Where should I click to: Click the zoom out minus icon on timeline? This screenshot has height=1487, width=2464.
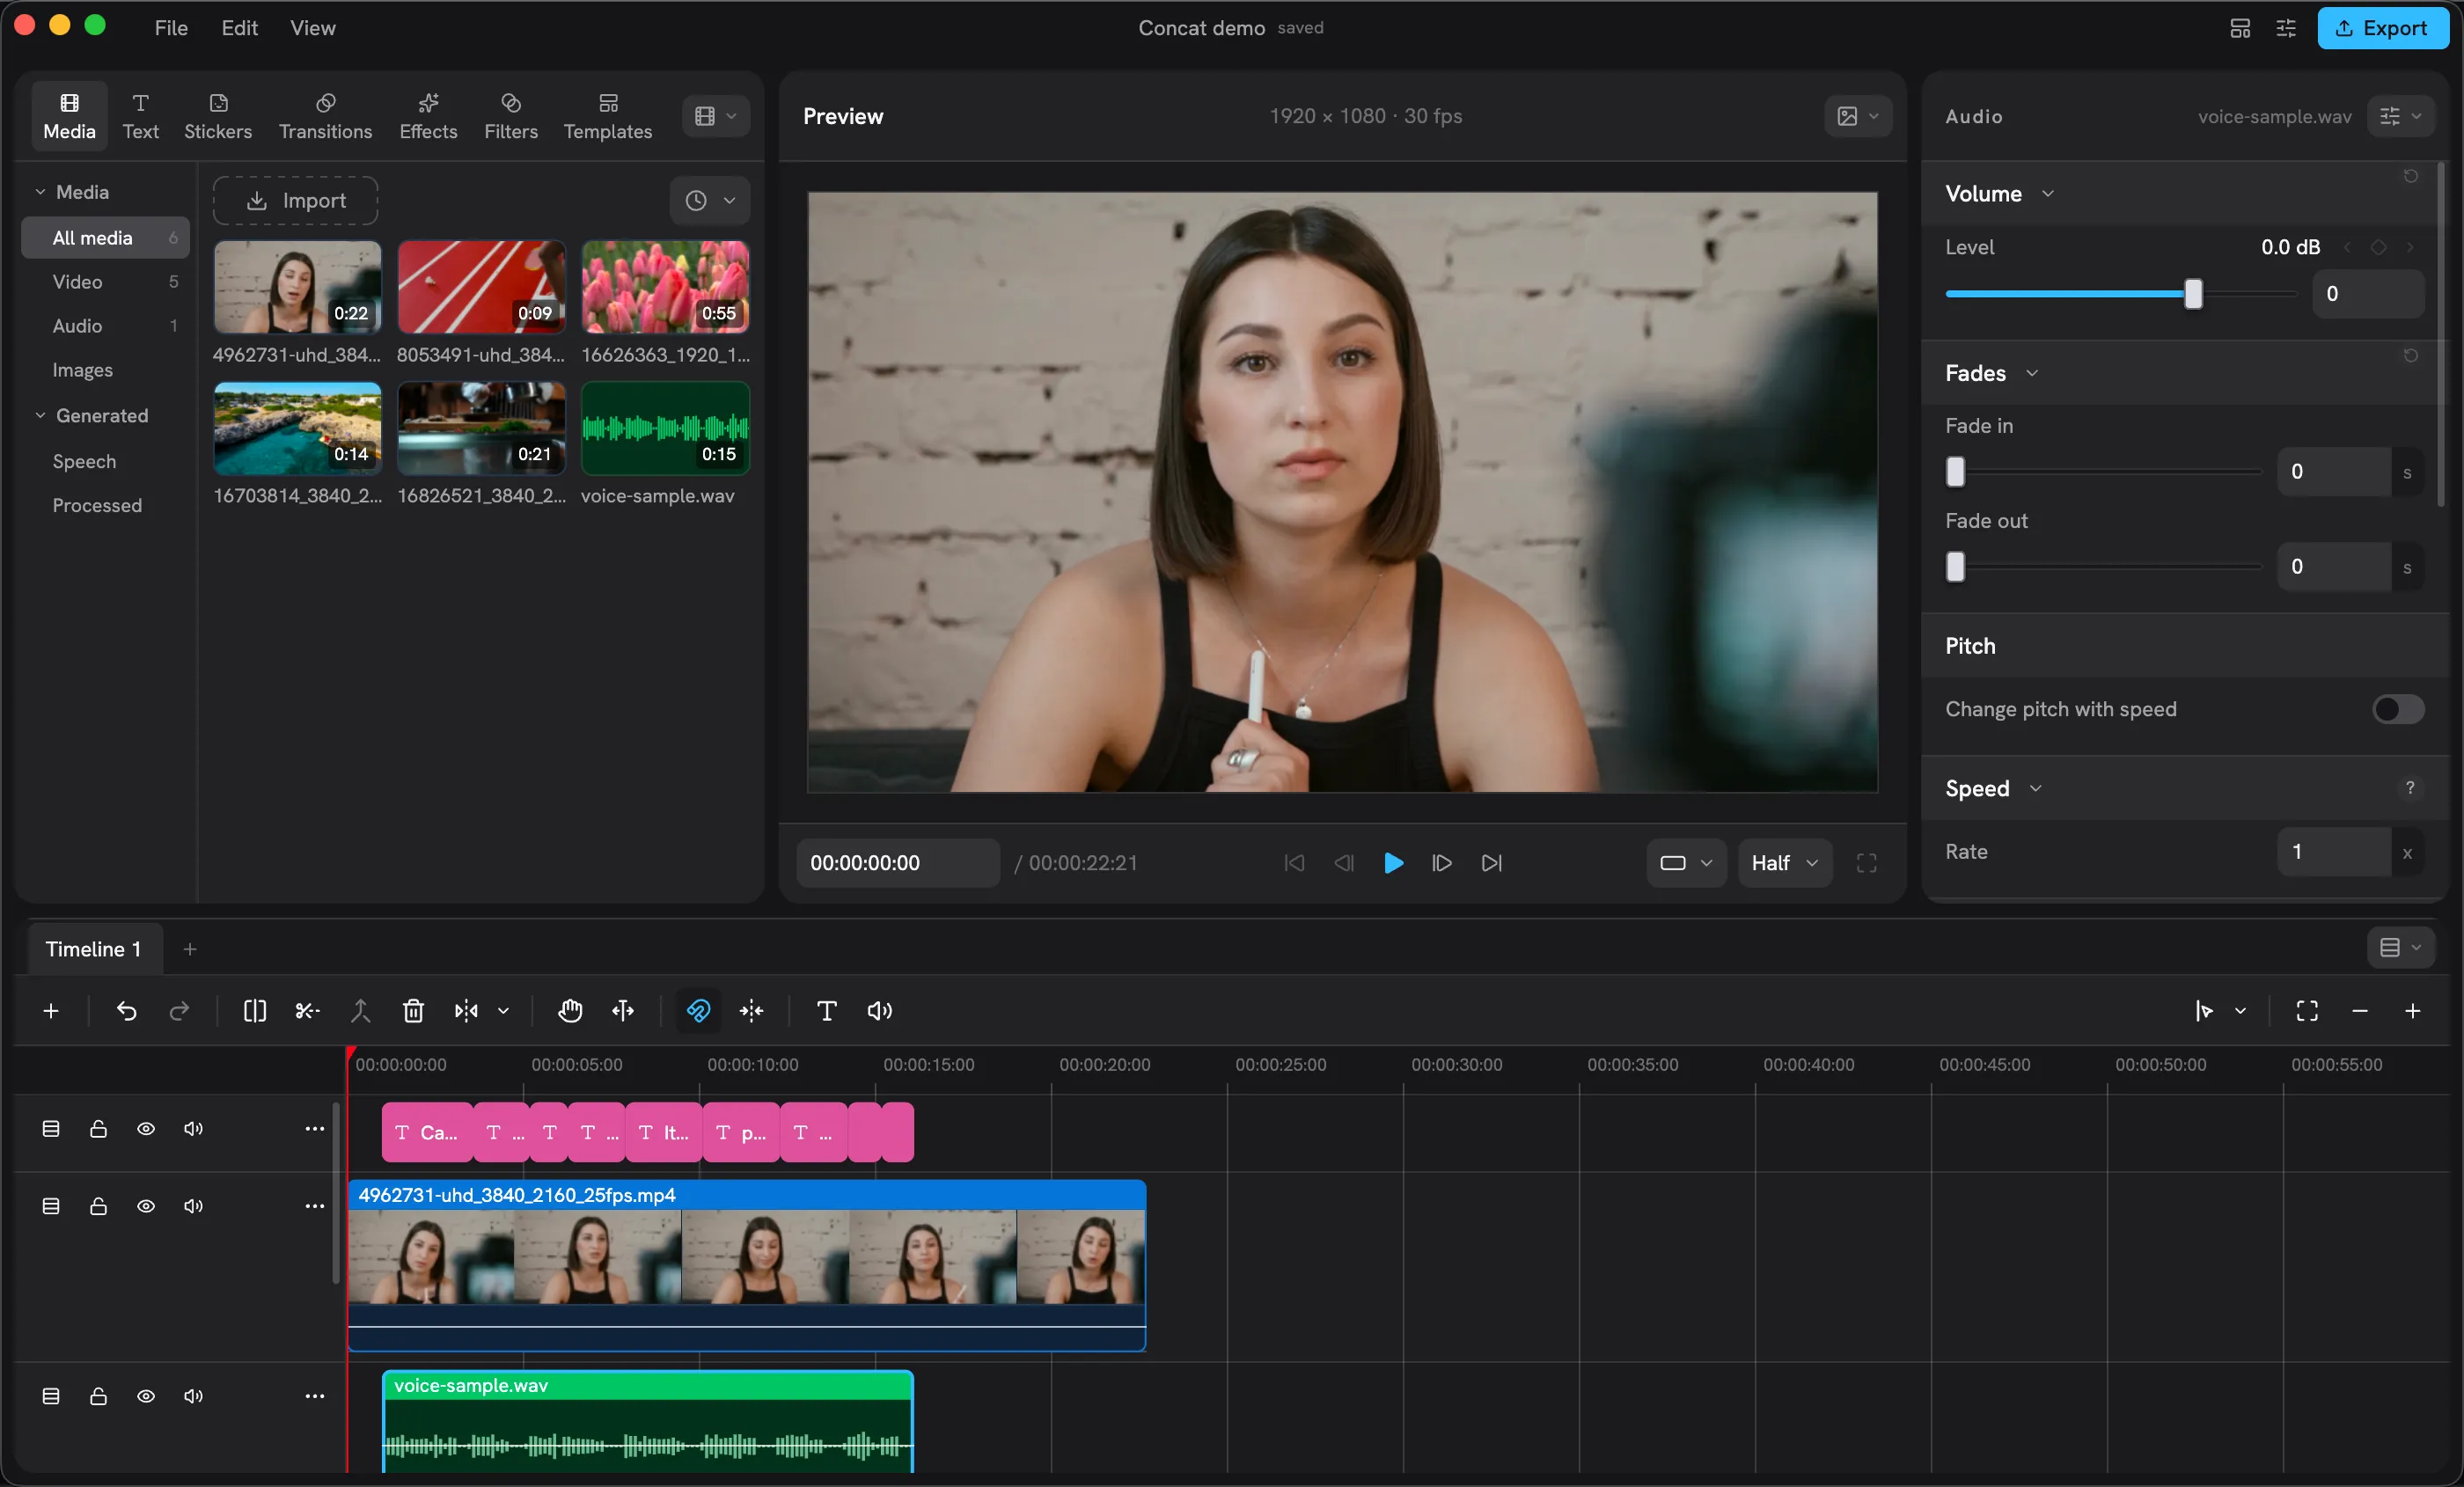point(2360,1011)
